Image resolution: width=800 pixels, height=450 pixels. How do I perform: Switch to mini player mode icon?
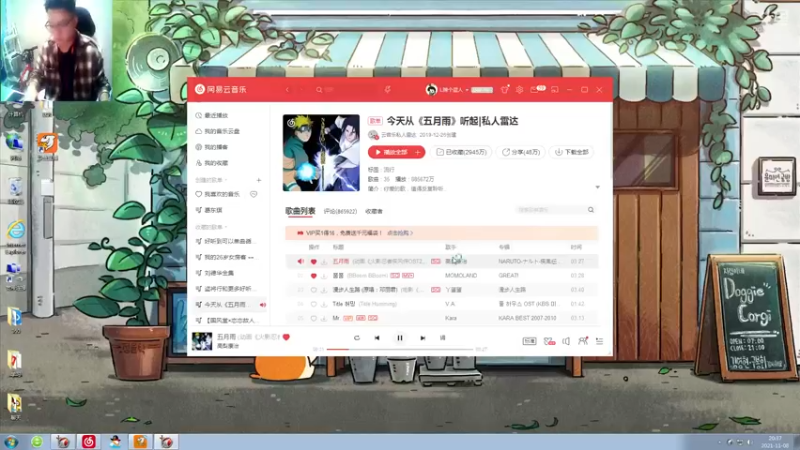click(x=555, y=90)
